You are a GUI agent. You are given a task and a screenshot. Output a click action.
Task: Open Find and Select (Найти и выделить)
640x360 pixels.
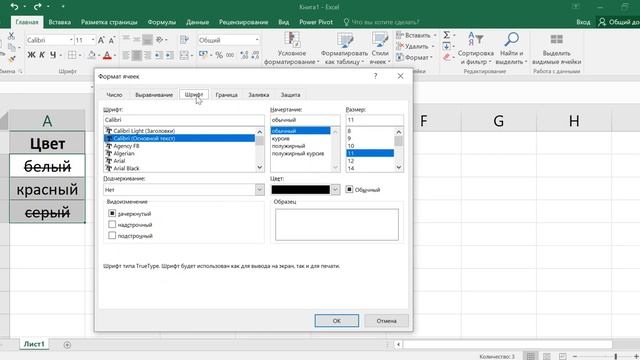click(511, 48)
